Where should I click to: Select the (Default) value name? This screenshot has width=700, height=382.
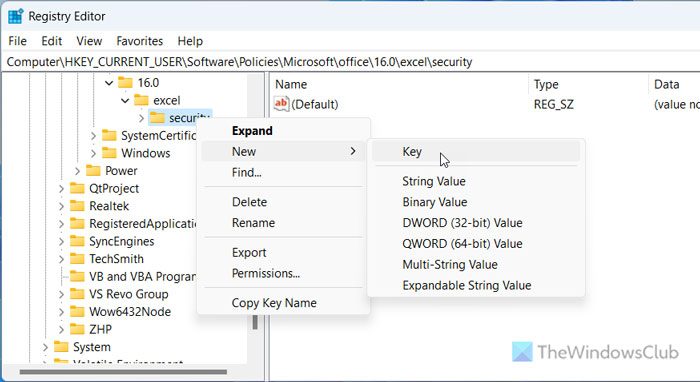(315, 104)
